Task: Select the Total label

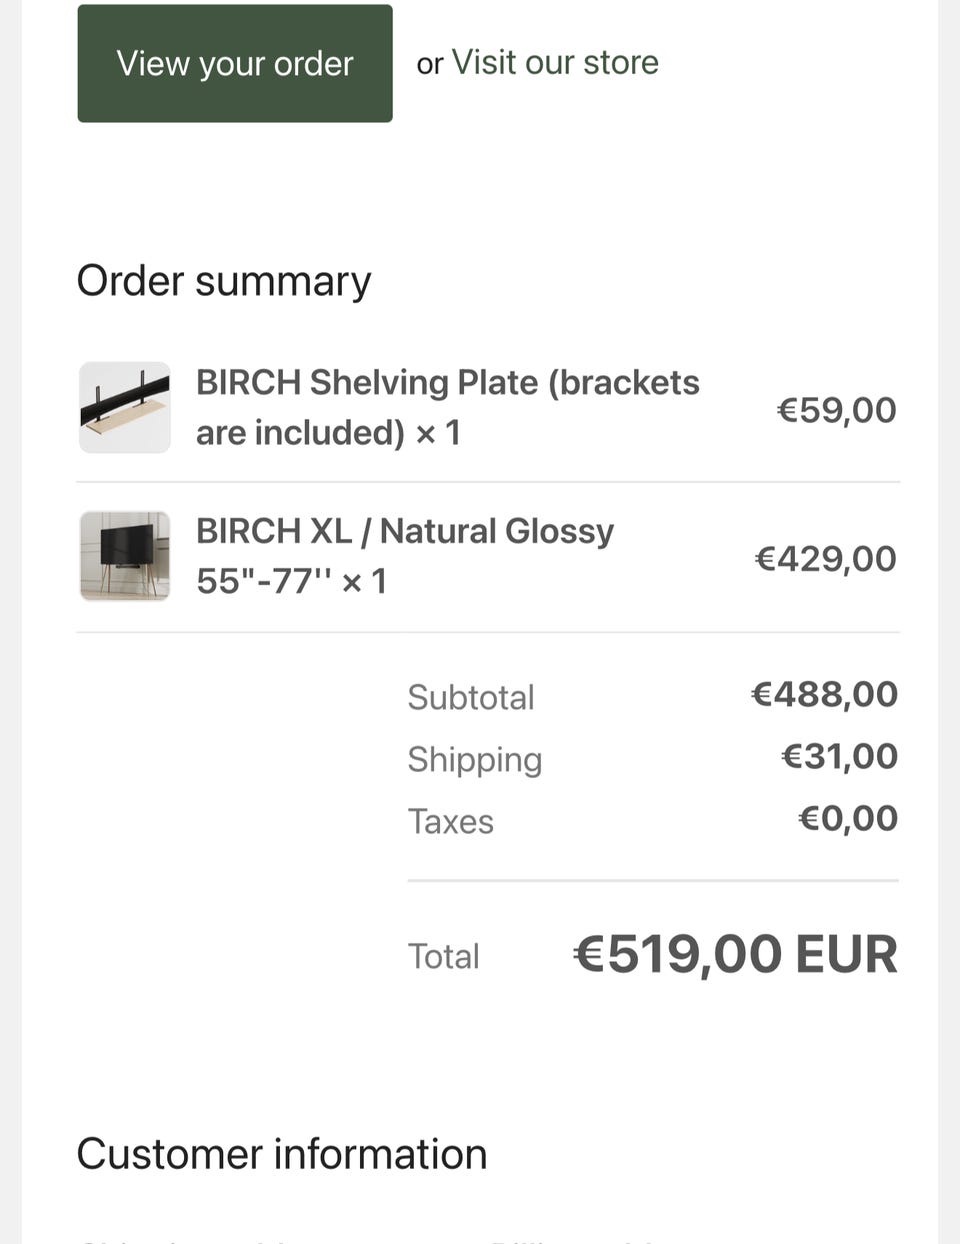Action: [444, 956]
